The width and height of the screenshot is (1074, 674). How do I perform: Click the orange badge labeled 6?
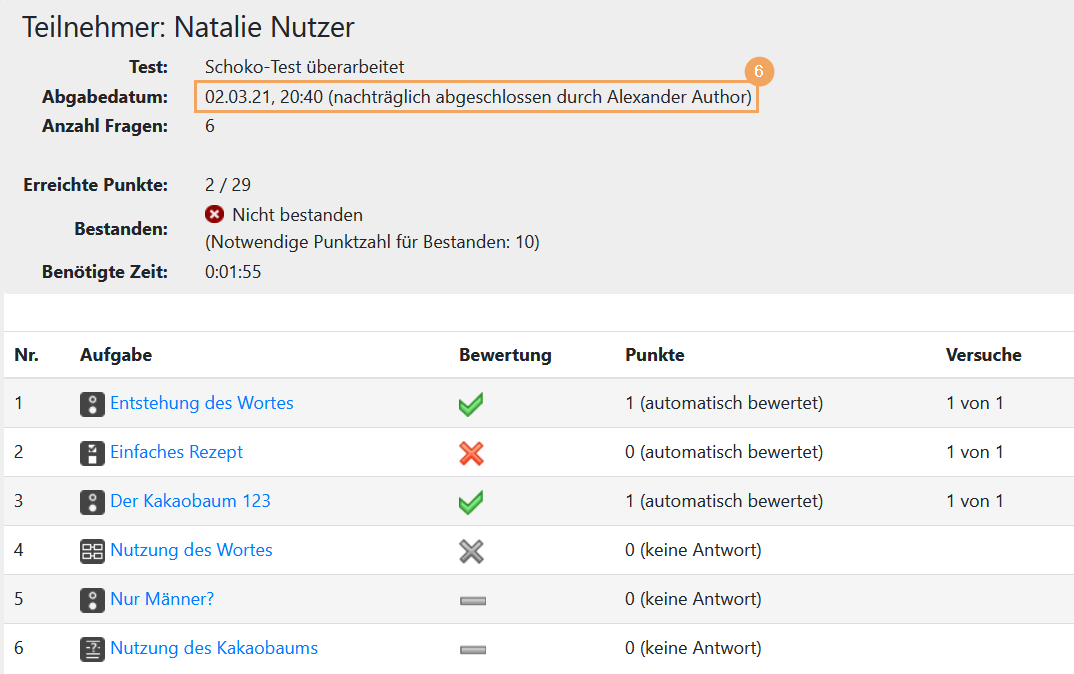pyautogui.click(x=759, y=72)
